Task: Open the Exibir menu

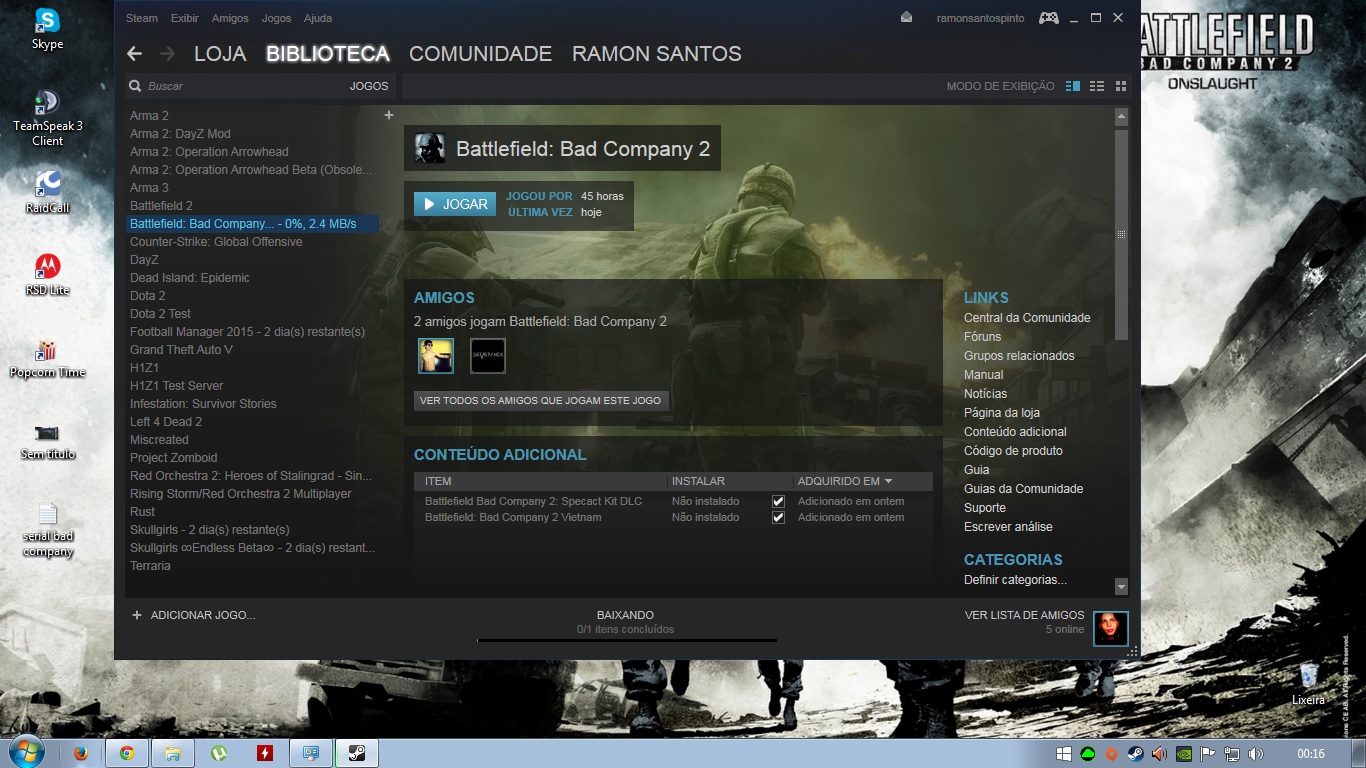Action: [185, 18]
